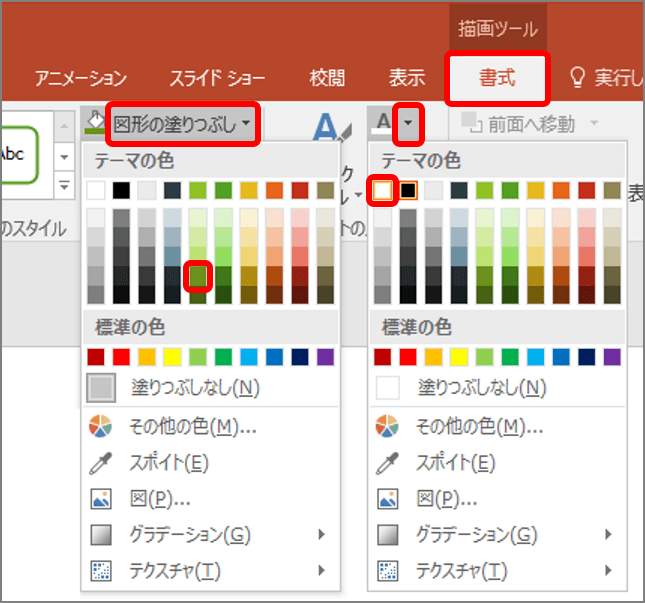
Task: Choose standard yellow in left palette
Action: [x=172, y=357]
